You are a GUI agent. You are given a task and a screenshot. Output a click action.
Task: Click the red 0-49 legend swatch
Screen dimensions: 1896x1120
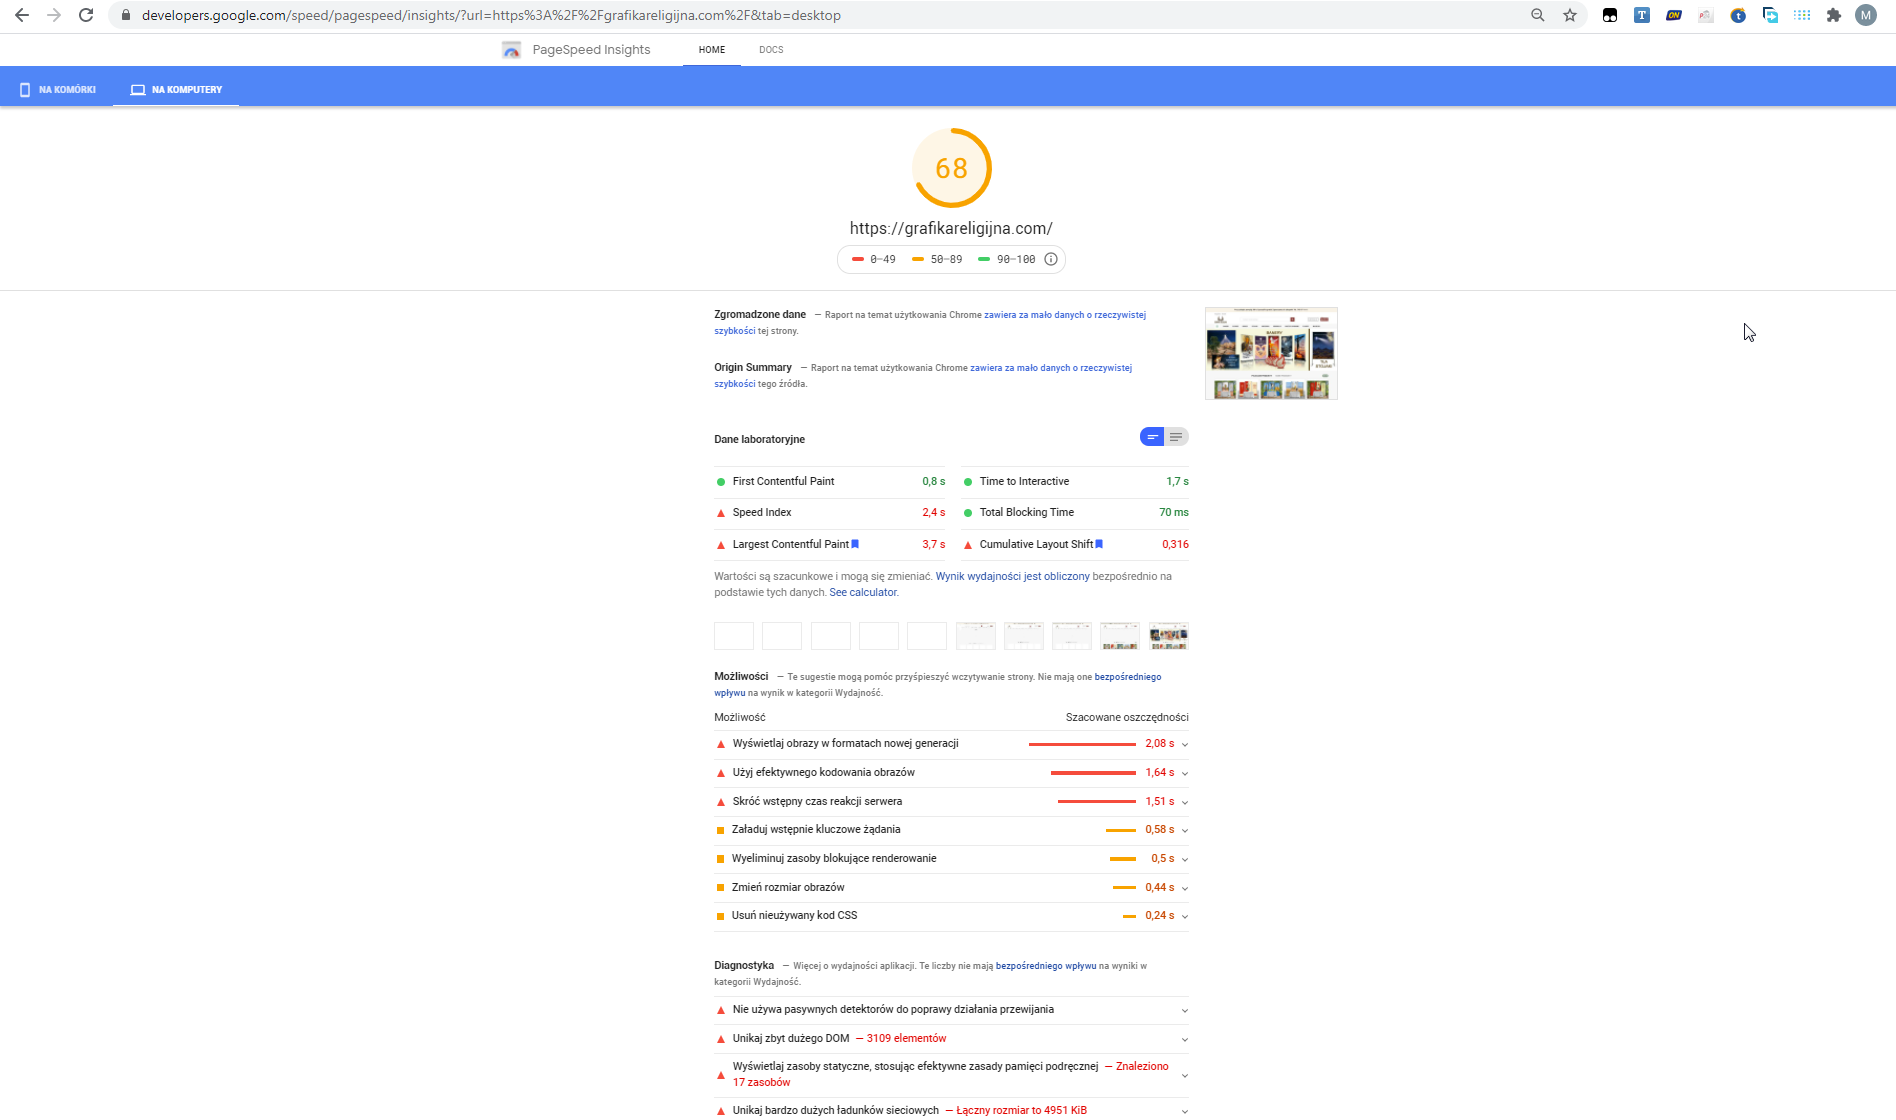pyautogui.click(x=858, y=259)
